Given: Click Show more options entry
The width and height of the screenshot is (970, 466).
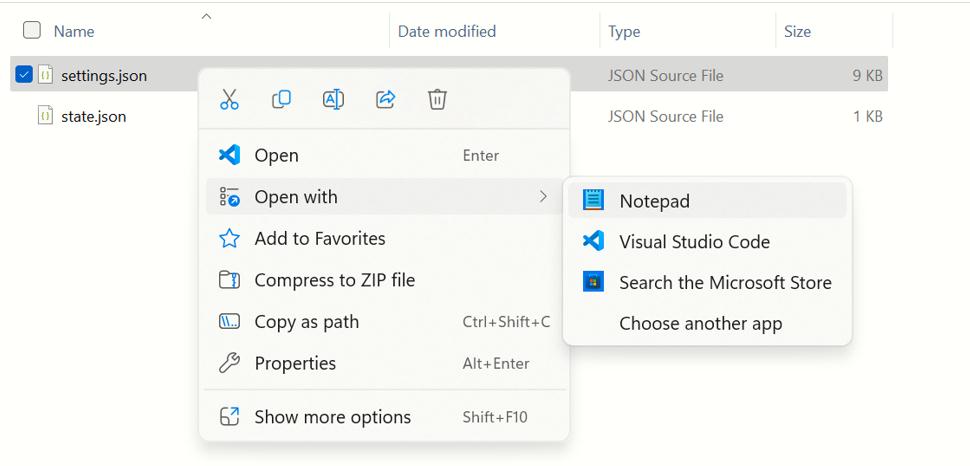Looking at the screenshot, I should [332, 417].
